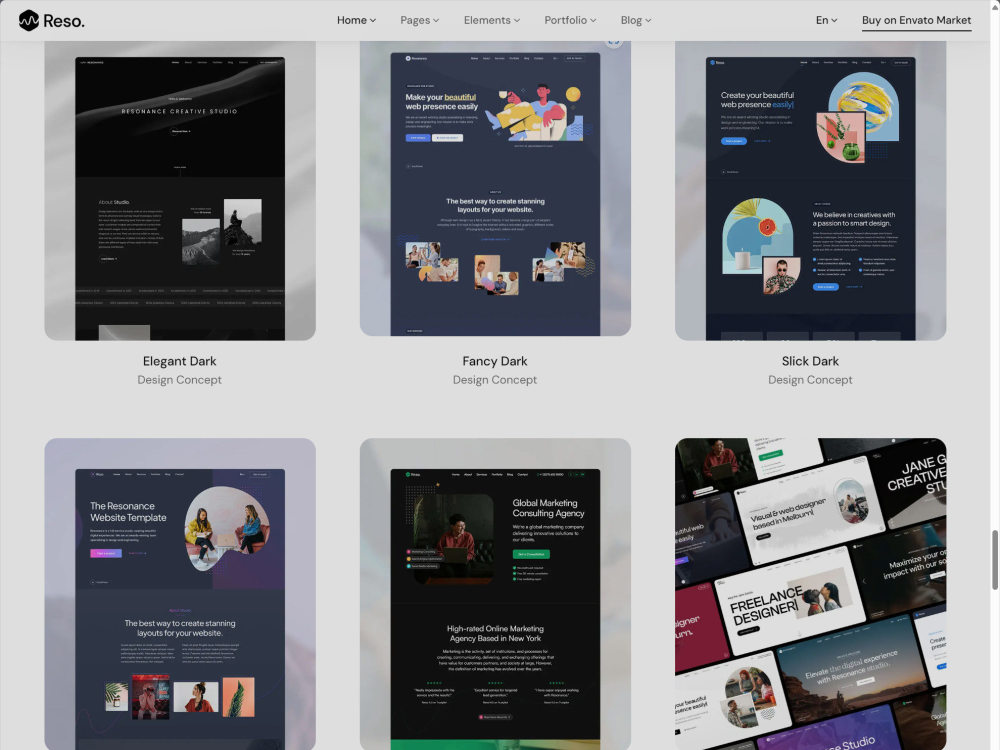This screenshot has height=750, width=1000.
Task: Click the Elegant Dark title link
Action: pyautogui.click(x=180, y=361)
